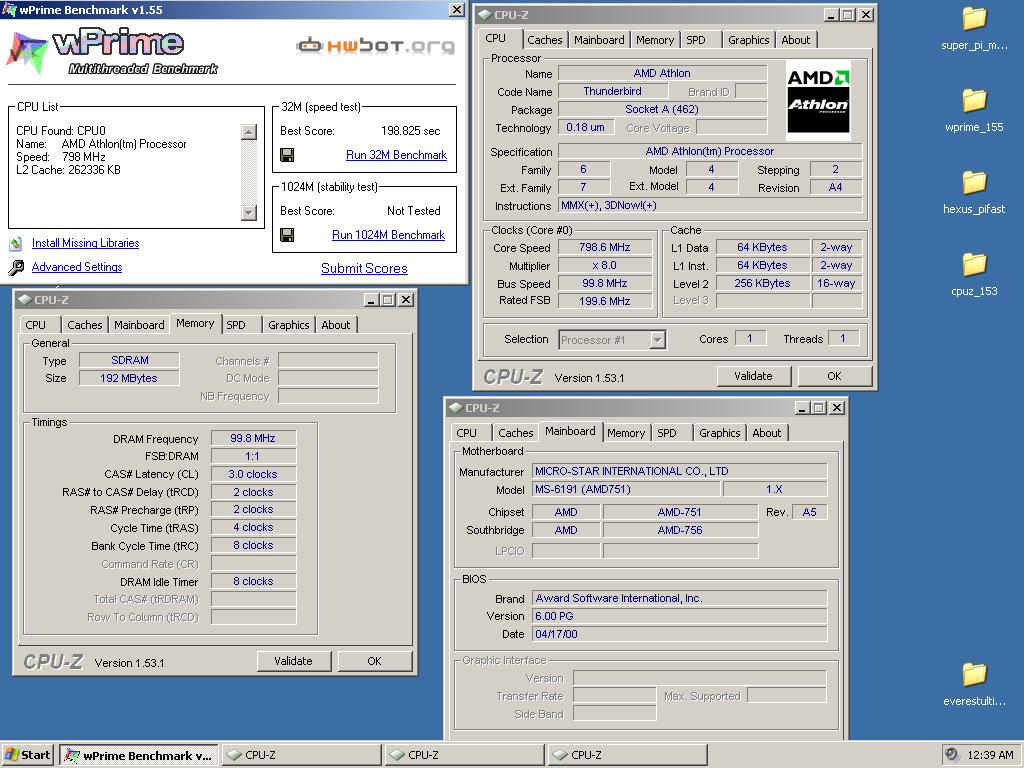Run the 1024M Benchmark
Image resolution: width=1024 pixels, height=768 pixels.
[389, 234]
